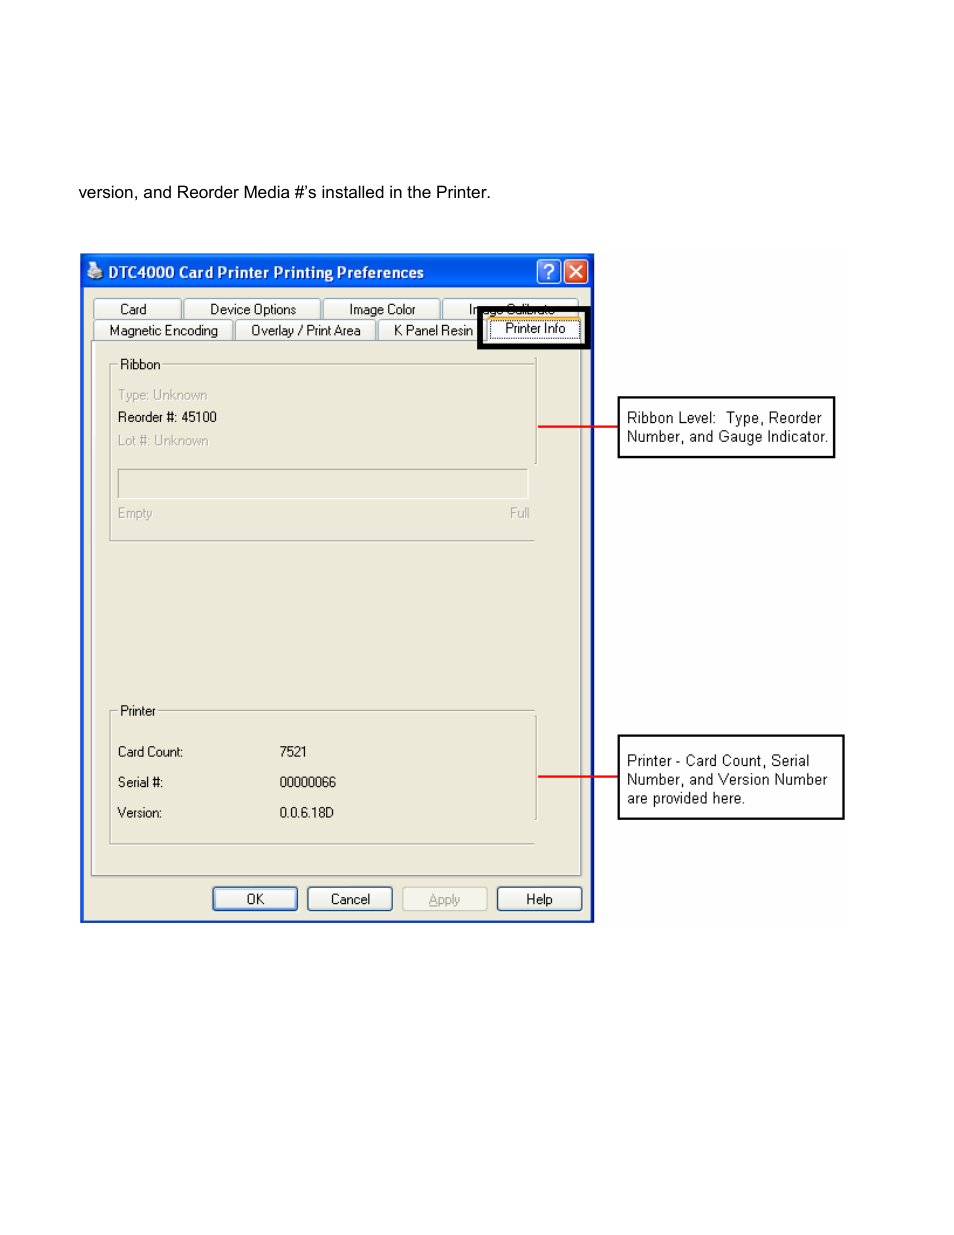Image resolution: width=954 pixels, height=1235 pixels.
Task: Click the Printer group heading
Action: pyautogui.click(x=138, y=711)
